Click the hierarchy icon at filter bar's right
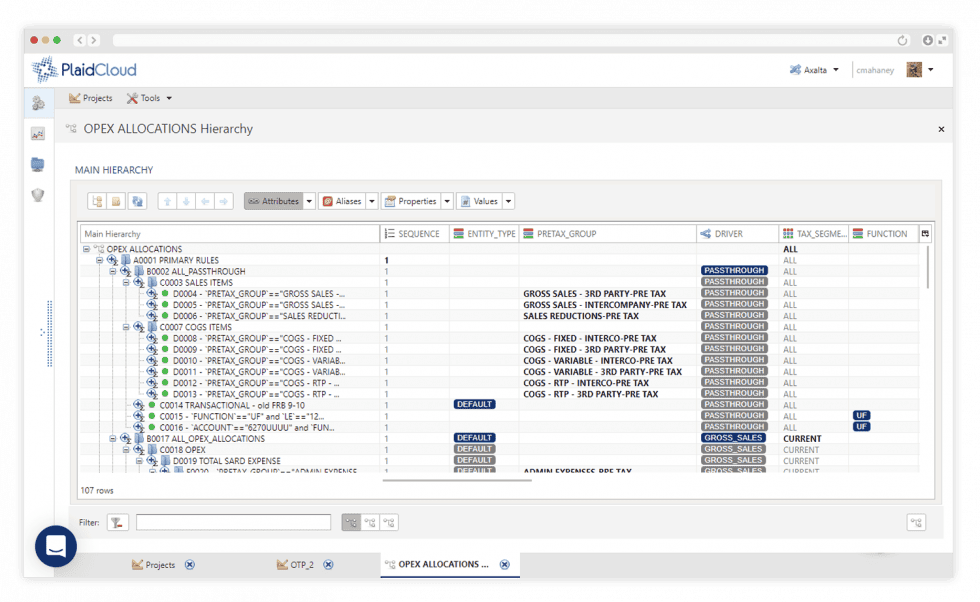The width and height of the screenshot is (980, 602). click(916, 523)
